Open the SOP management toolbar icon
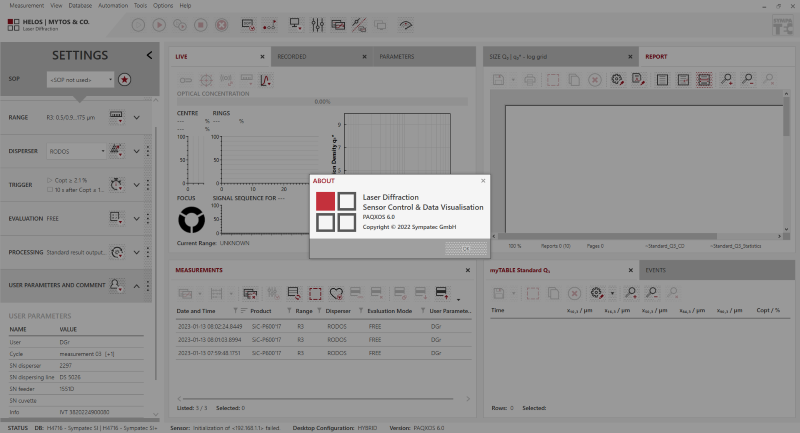 (248, 25)
